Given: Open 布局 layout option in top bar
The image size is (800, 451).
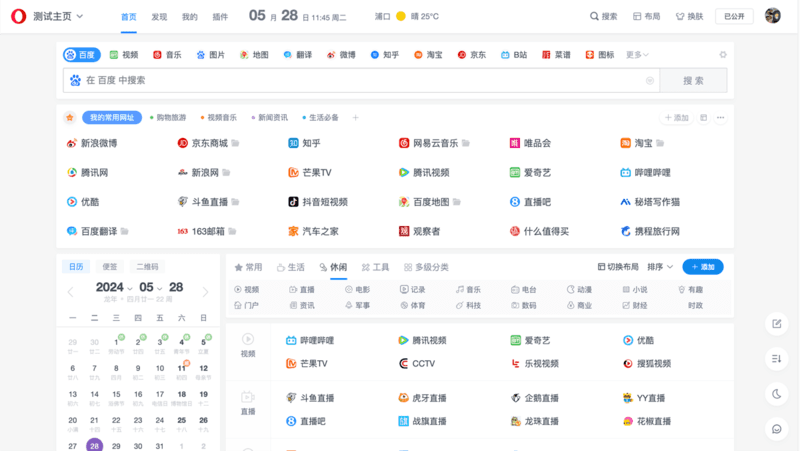Looking at the screenshot, I should pyautogui.click(x=646, y=16).
